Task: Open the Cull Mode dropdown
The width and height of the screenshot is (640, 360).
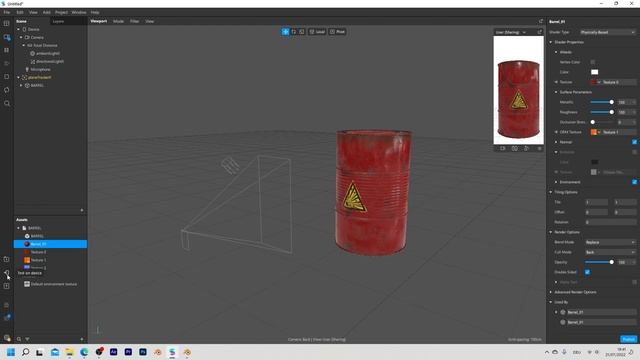Action: [x=610, y=252]
